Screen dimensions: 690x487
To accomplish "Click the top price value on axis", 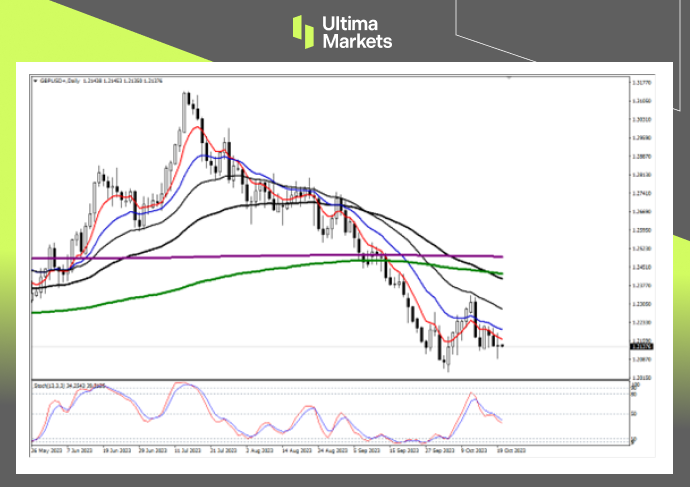I will click(643, 82).
